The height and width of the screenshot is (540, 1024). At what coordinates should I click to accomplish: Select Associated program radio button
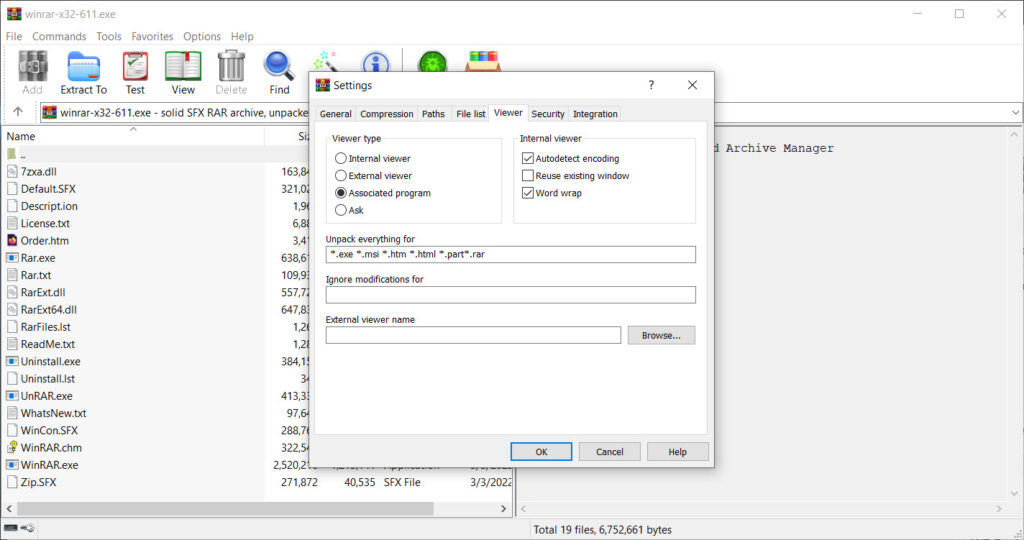[341, 193]
